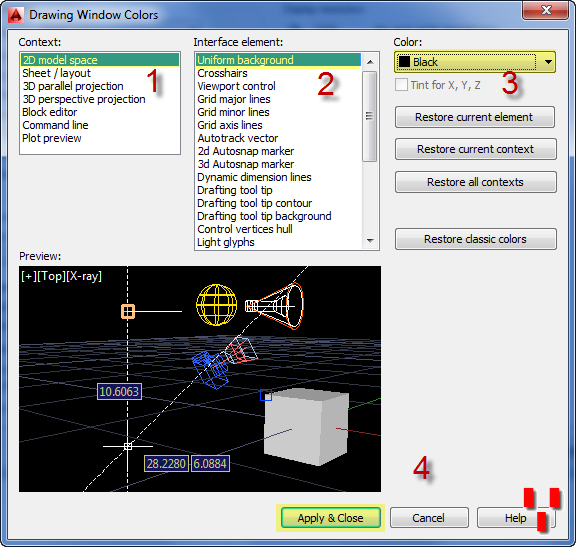Close the dialog with the X button
This screenshot has height=547, width=576.
point(545,10)
